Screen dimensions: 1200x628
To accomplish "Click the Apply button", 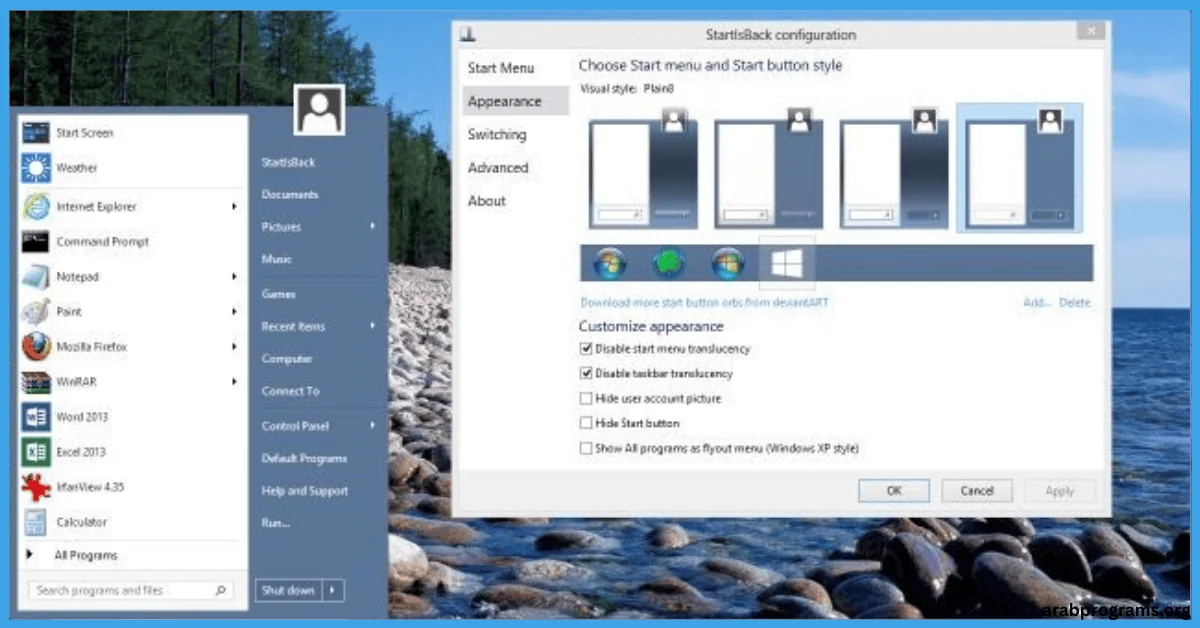I will [x=1060, y=491].
